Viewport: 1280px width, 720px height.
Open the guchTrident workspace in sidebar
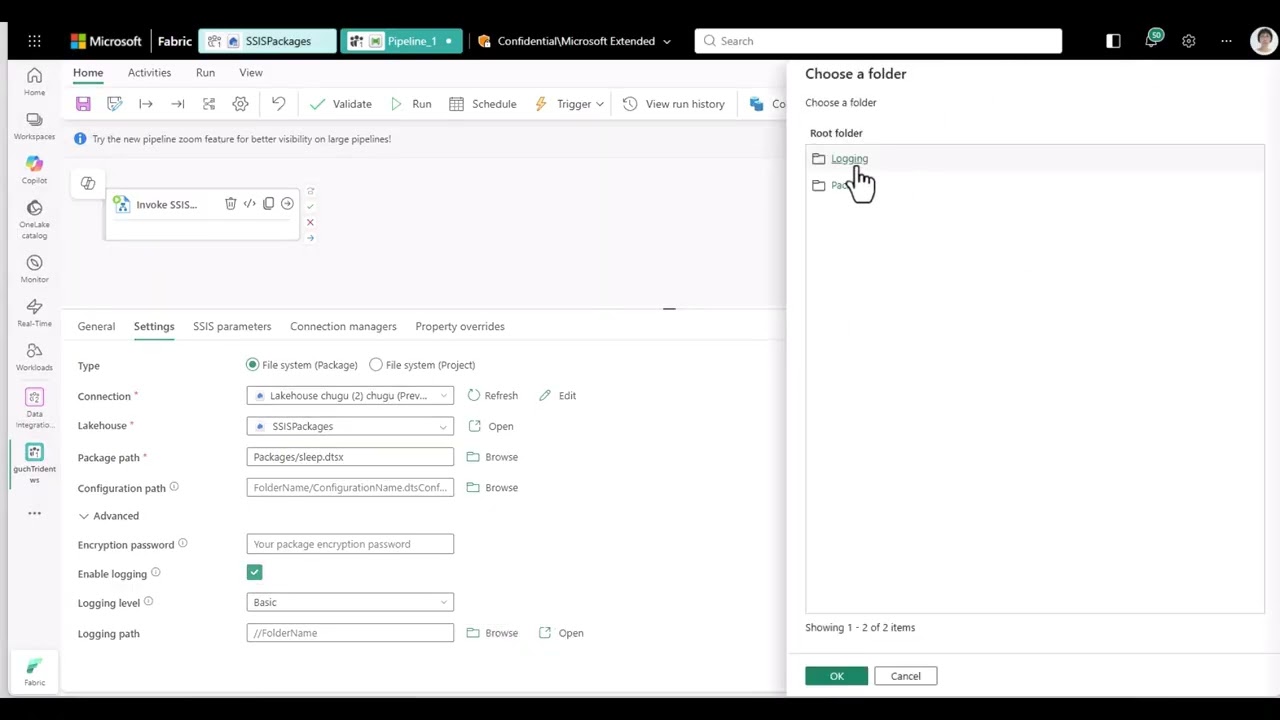(x=34, y=463)
